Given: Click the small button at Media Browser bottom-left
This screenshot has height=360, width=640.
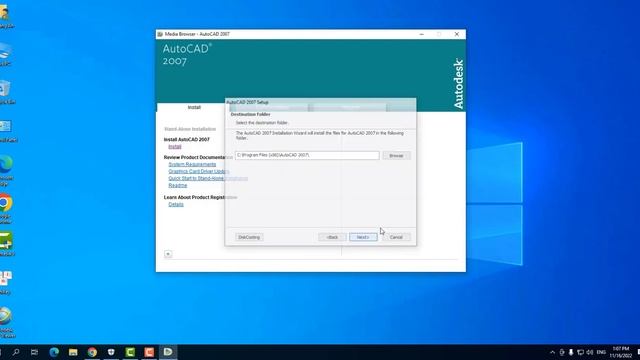Looking at the screenshot, I should pos(168,254).
